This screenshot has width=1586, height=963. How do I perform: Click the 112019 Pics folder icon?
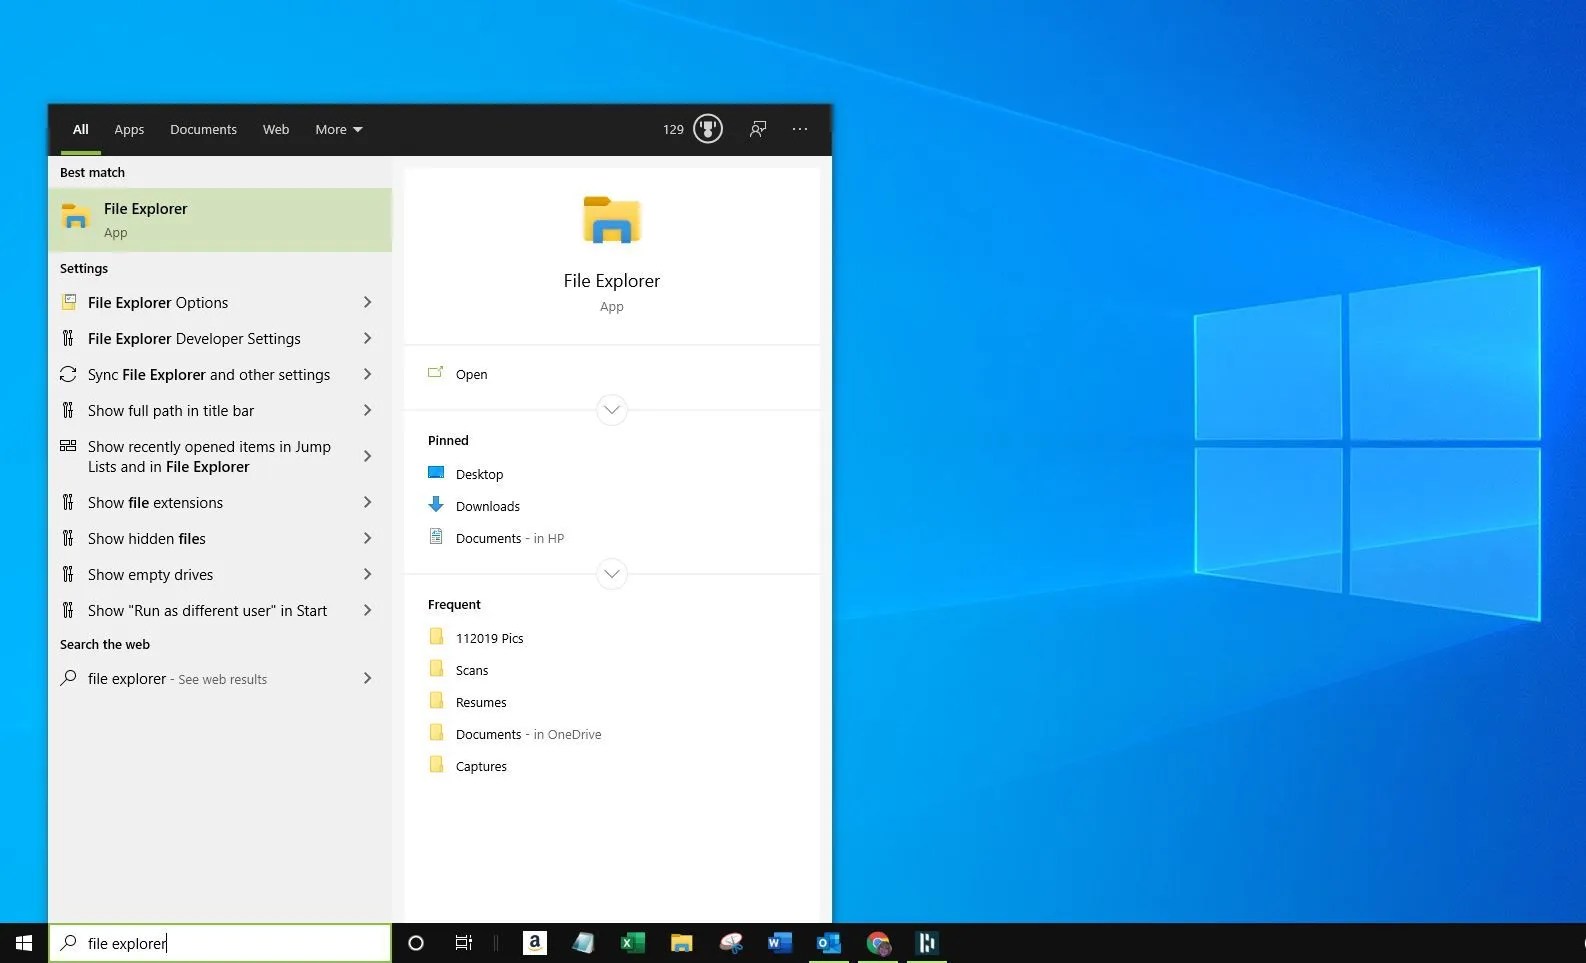pyautogui.click(x=436, y=637)
